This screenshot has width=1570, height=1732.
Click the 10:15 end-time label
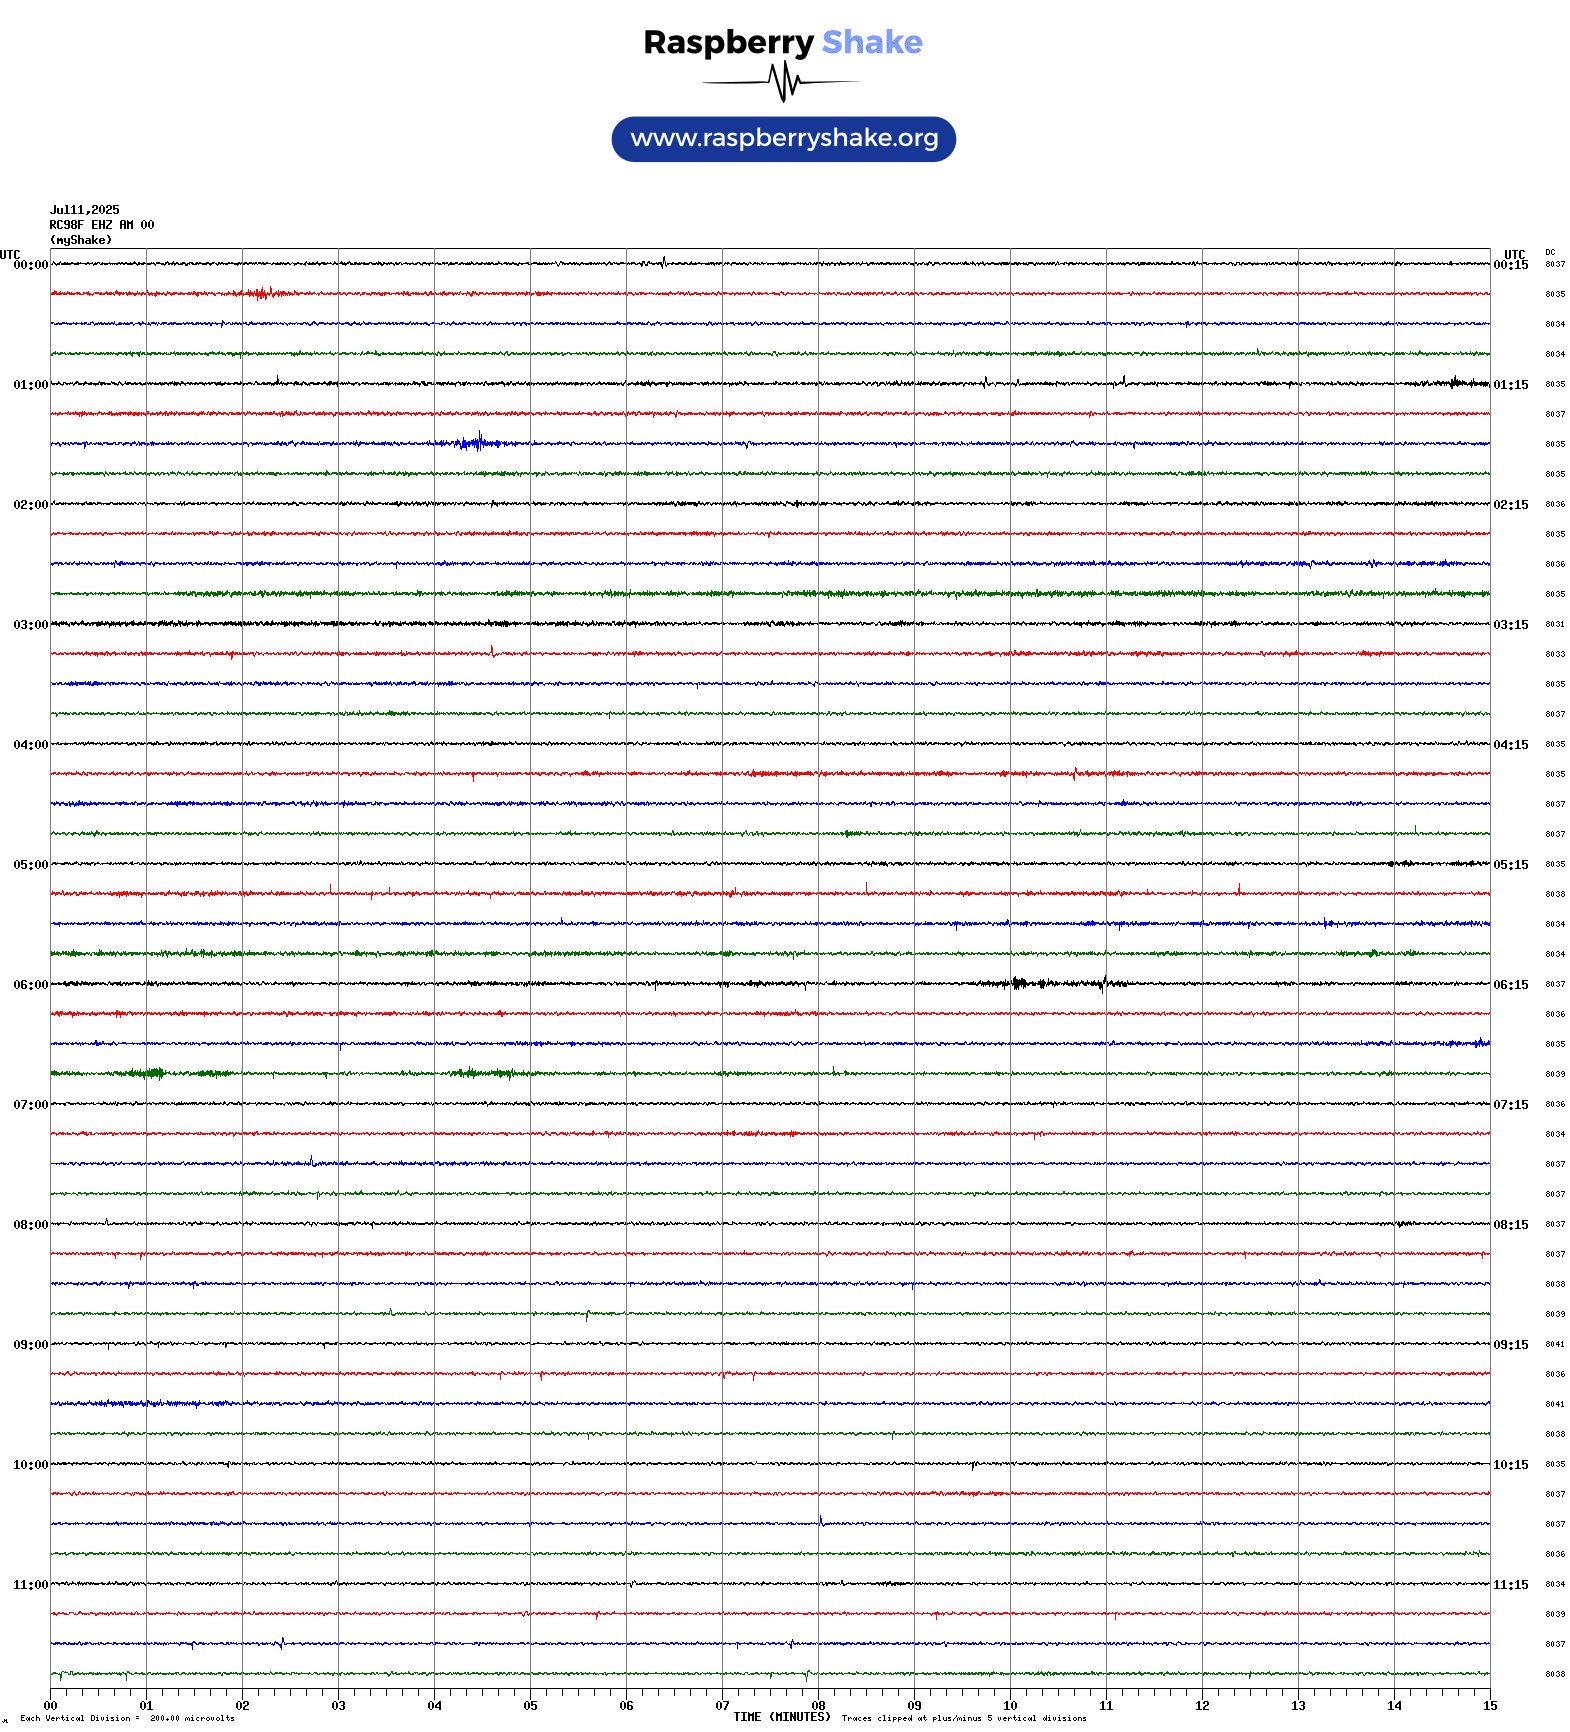pyautogui.click(x=1511, y=1465)
